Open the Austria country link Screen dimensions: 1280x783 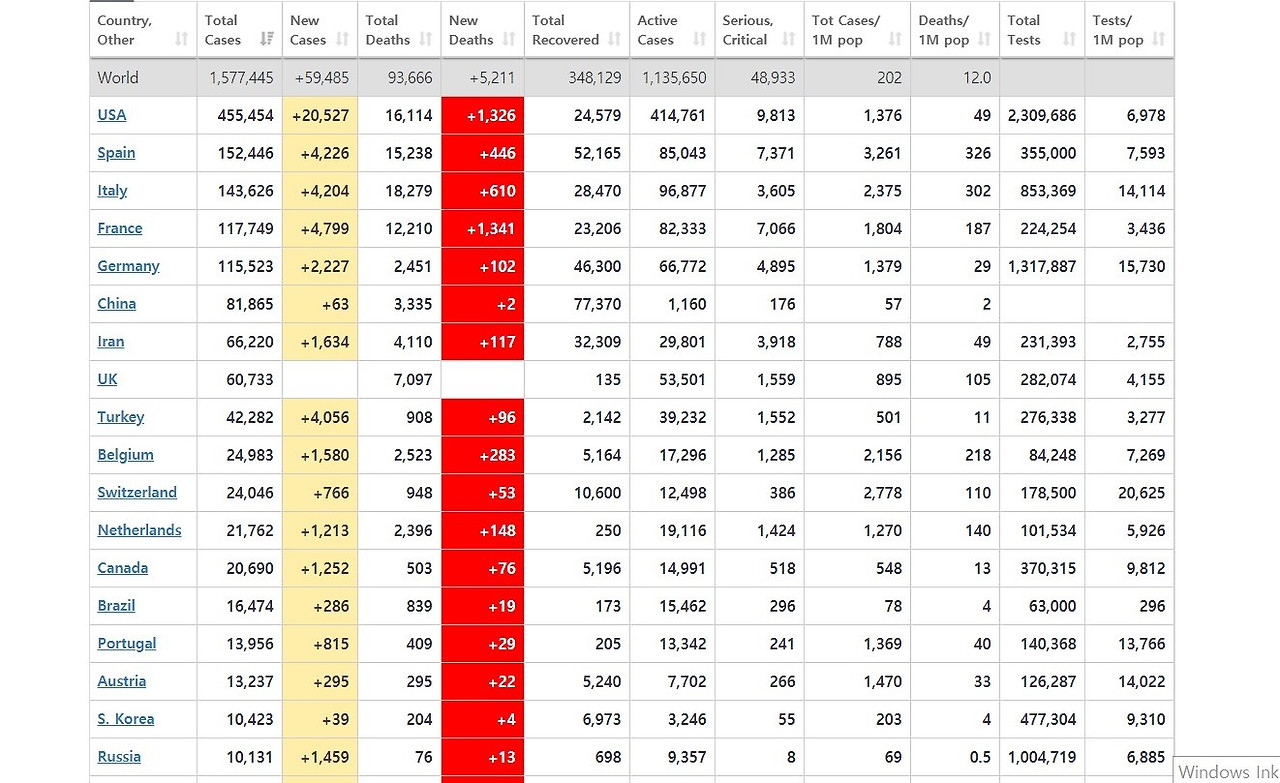click(122, 682)
